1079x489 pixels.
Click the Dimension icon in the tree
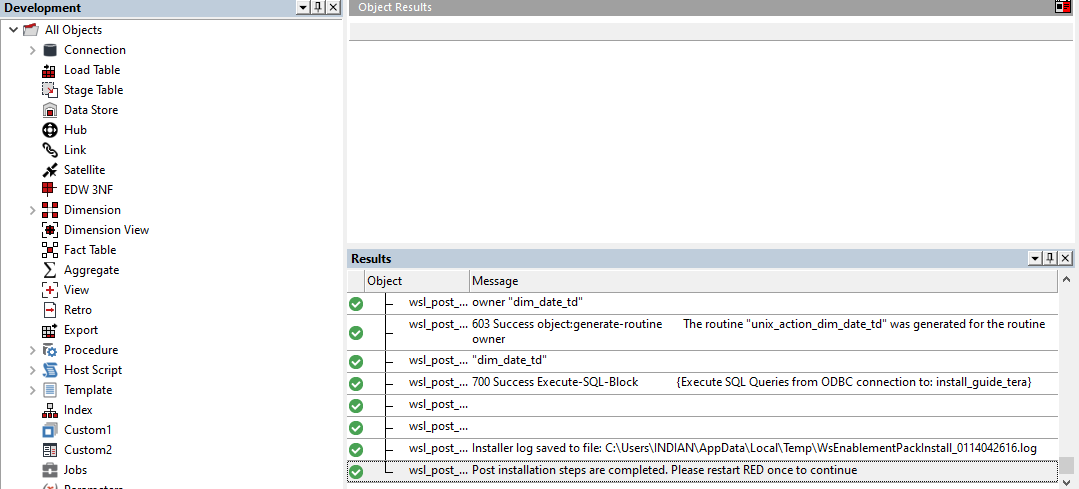(x=50, y=210)
